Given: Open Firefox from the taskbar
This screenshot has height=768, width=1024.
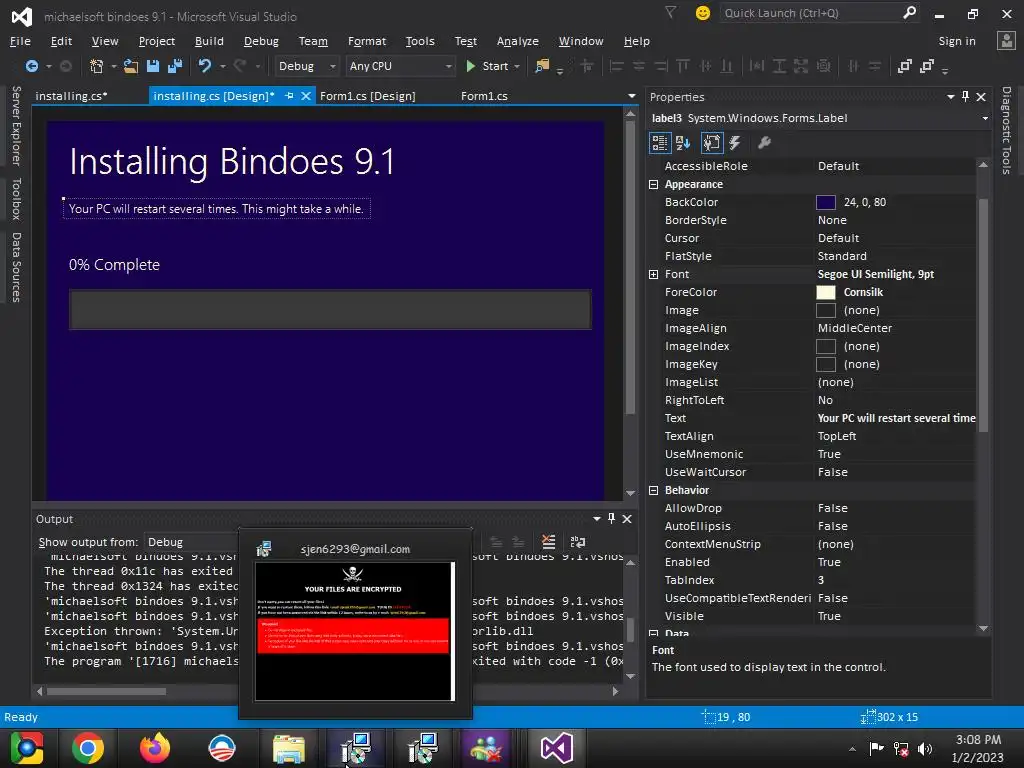Looking at the screenshot, I should (155, 748).
